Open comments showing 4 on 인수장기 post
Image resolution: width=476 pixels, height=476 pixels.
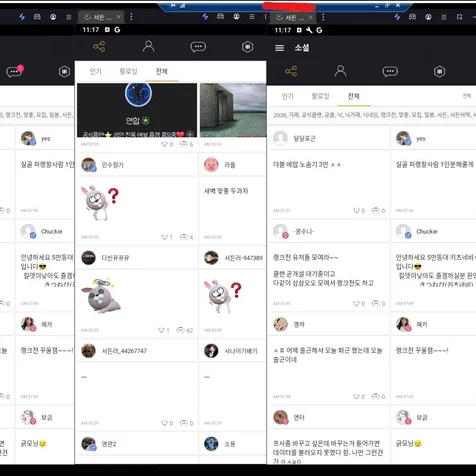[x=187, y=237]
